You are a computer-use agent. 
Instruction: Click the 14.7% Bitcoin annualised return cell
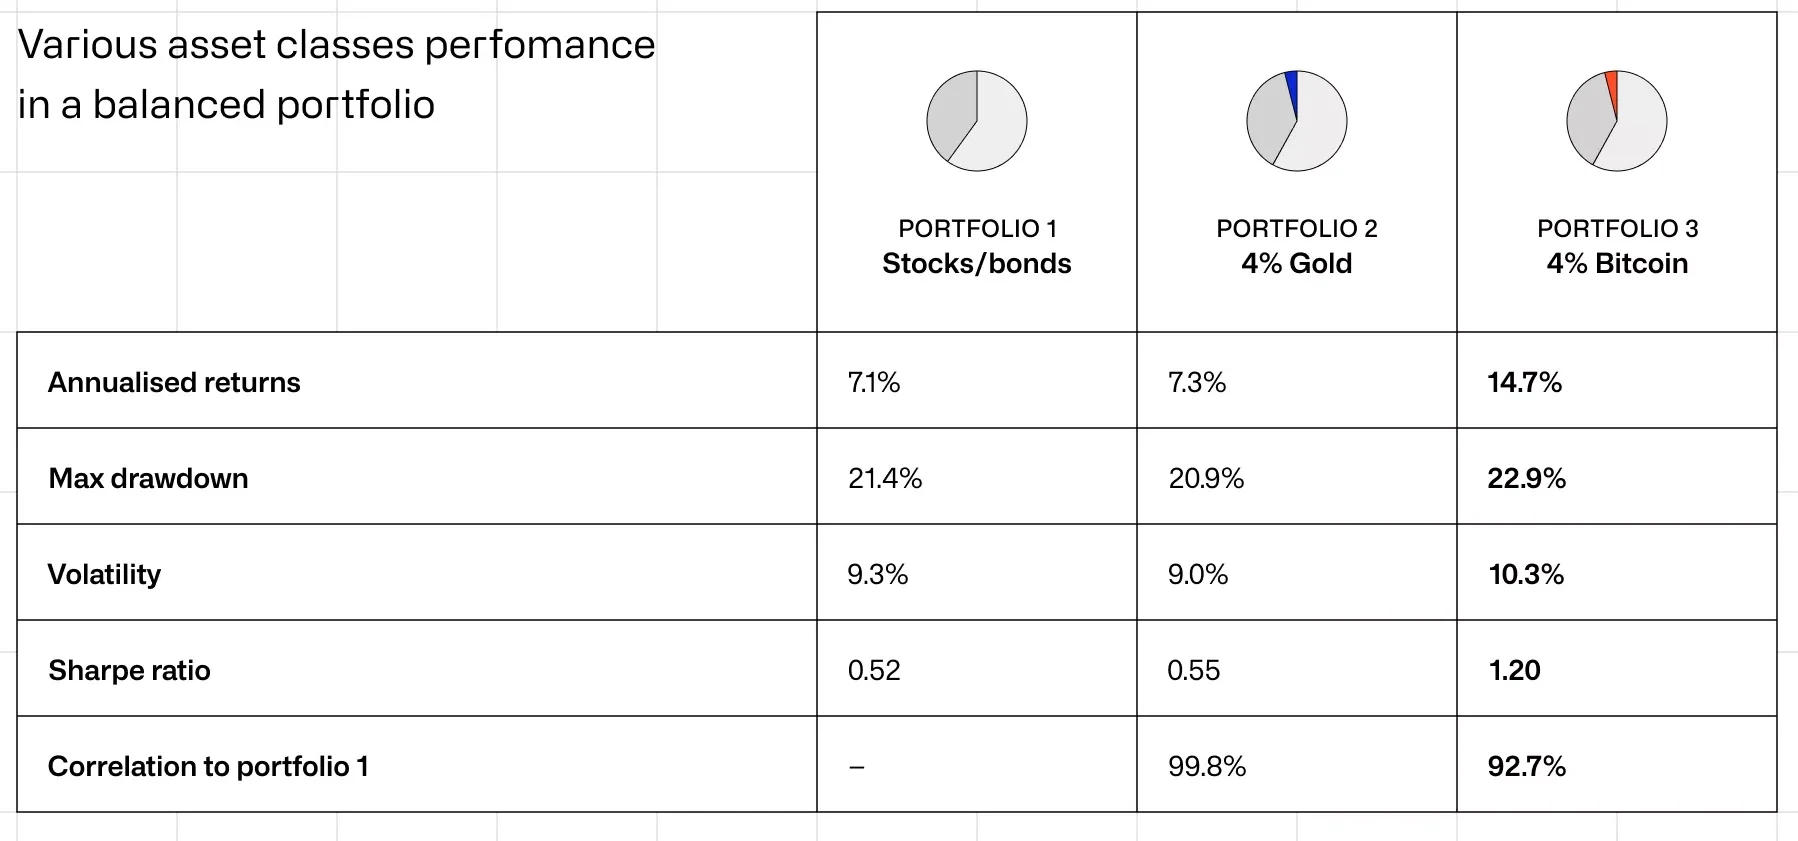[x=1524, y=382]
